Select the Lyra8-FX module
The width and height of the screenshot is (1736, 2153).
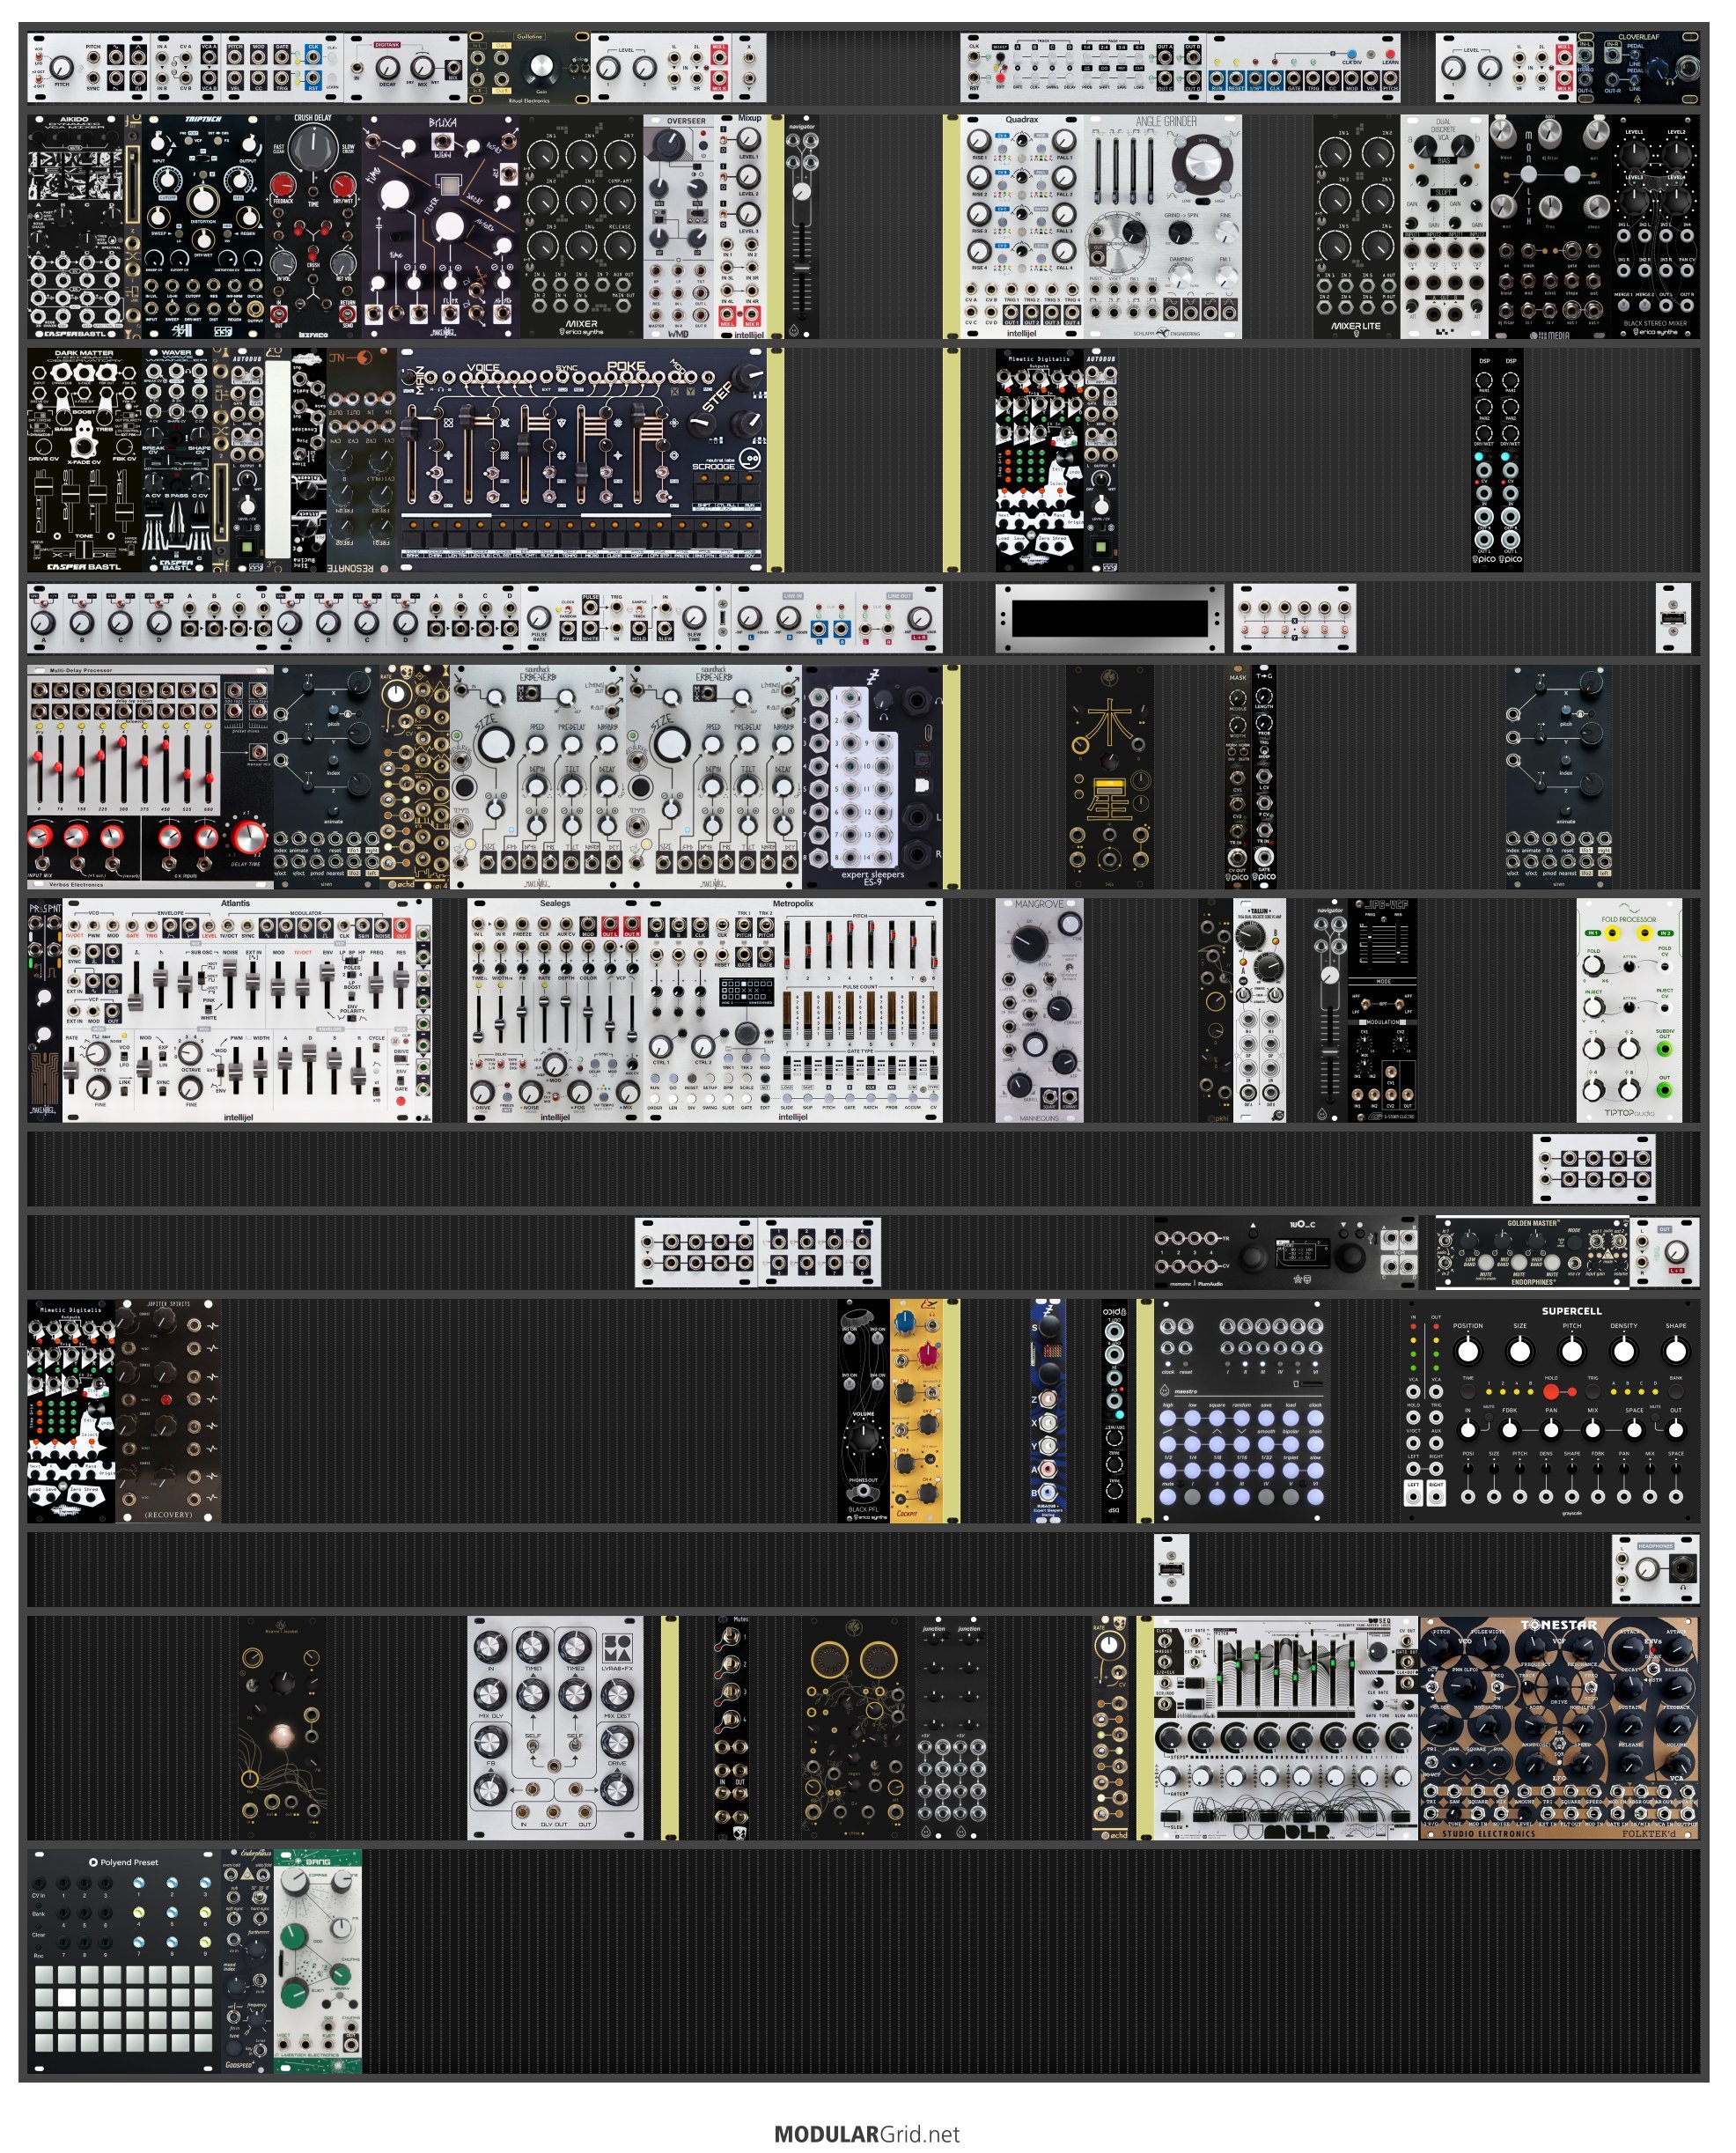556,1728
